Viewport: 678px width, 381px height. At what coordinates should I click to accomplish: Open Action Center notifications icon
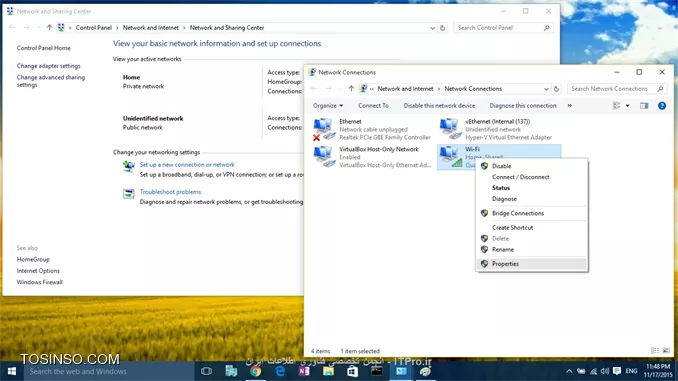coord(617,371)
